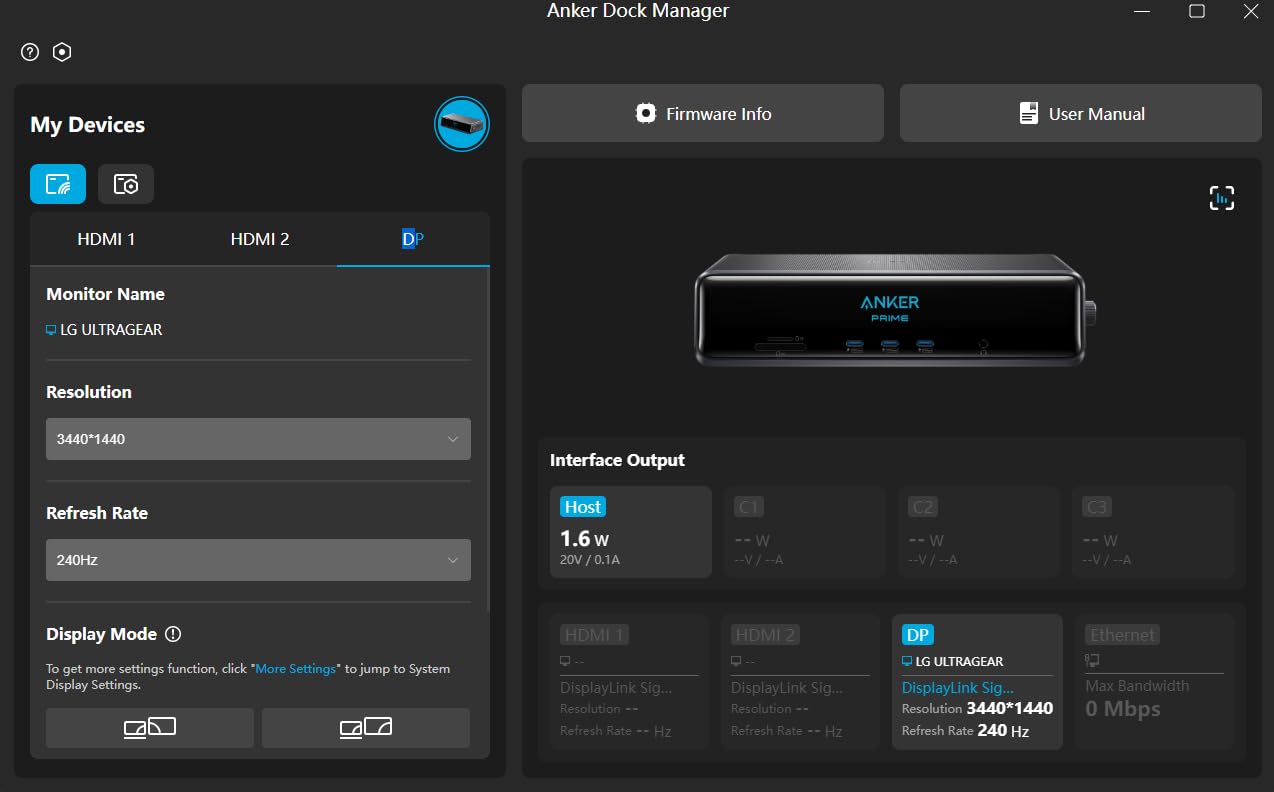Select the HDMI 1 output card
This screenshot has width=1274, height=792.
tap(629, 682)
